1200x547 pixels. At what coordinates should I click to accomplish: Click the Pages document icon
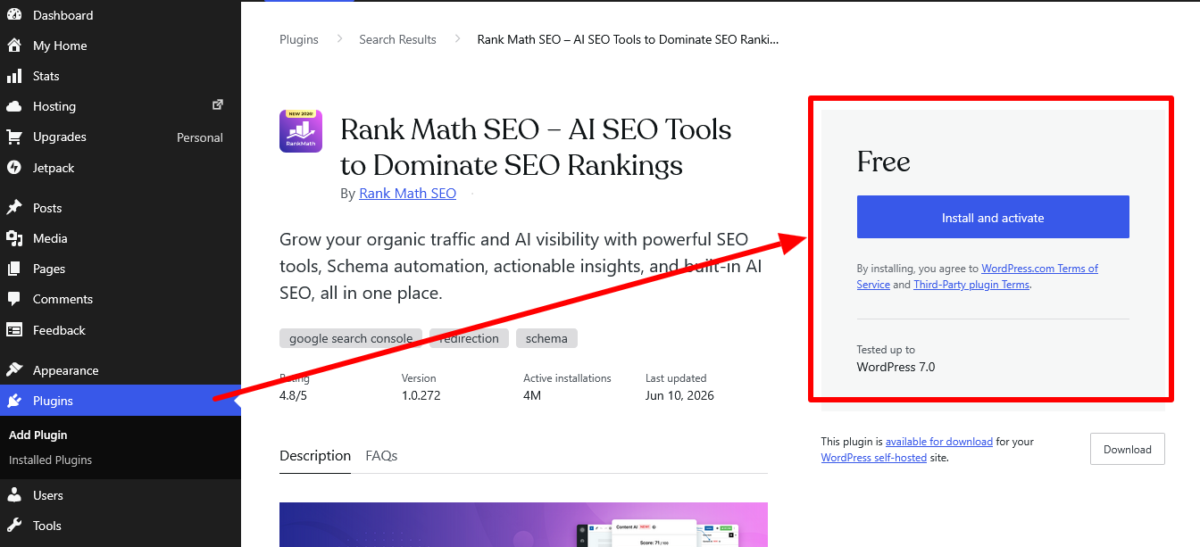click(14, 269)
